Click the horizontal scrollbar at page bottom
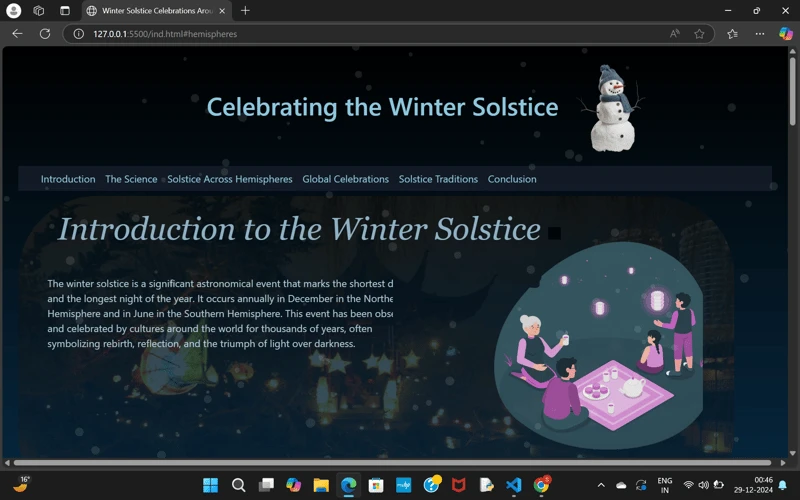Viewport: 800px width, 500px height. point(392,462)
